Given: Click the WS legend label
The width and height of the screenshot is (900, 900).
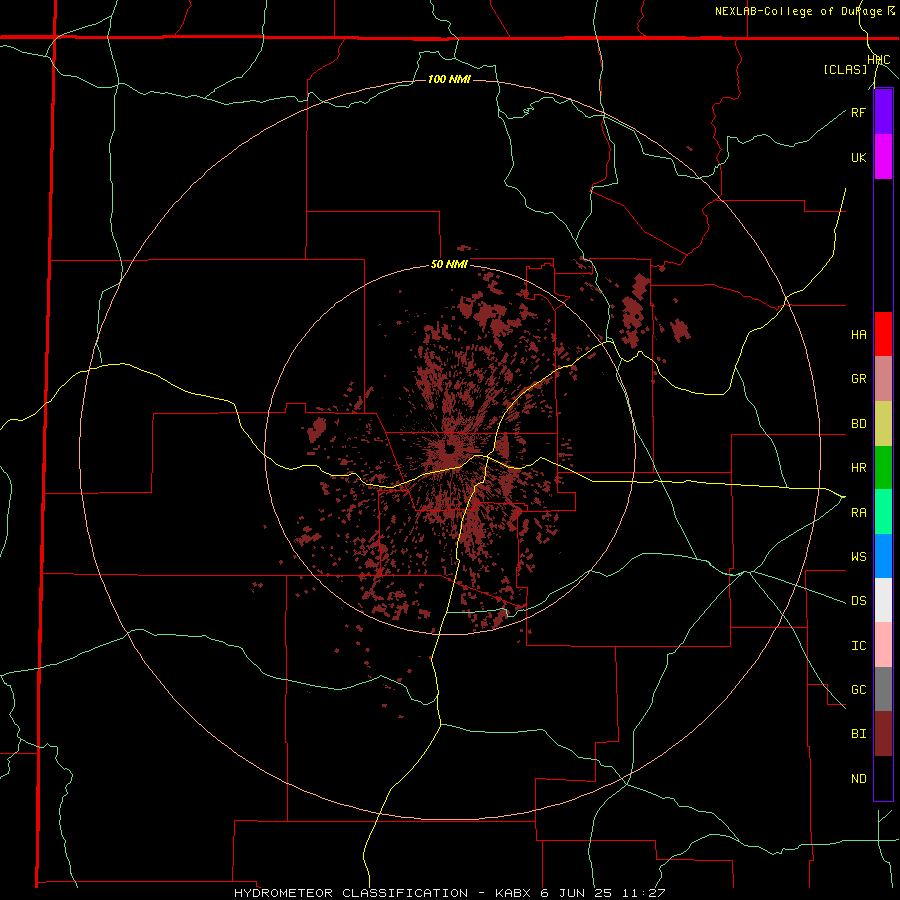Looking at the screenshot, I should (858, 557).
